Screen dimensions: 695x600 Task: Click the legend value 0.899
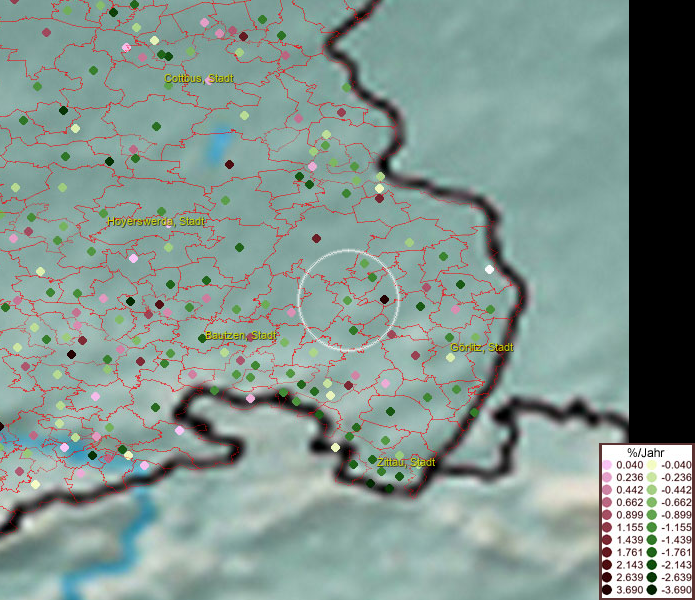tap(629, 515)
